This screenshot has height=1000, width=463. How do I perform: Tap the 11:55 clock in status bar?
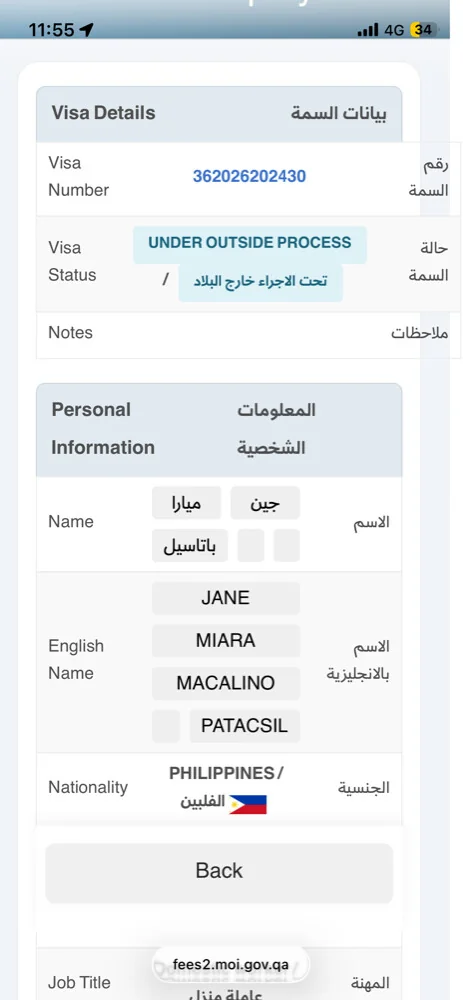(x=51, y=29)
